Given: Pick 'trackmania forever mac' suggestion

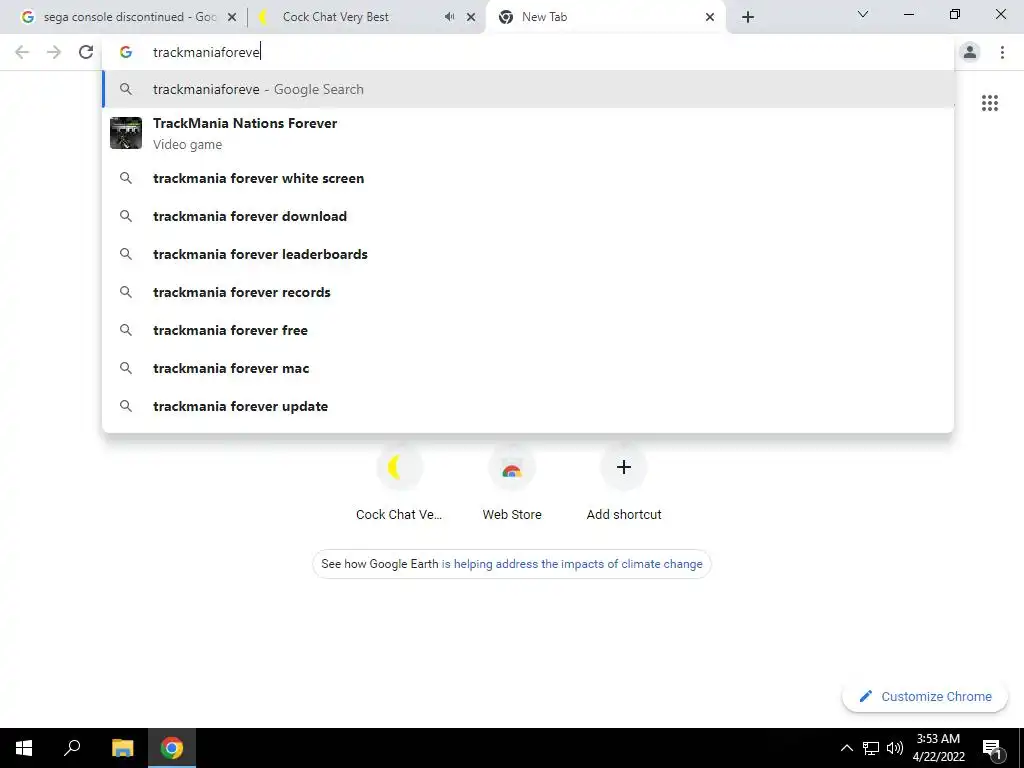Looking at the screenshot, I should click(528, 368).
